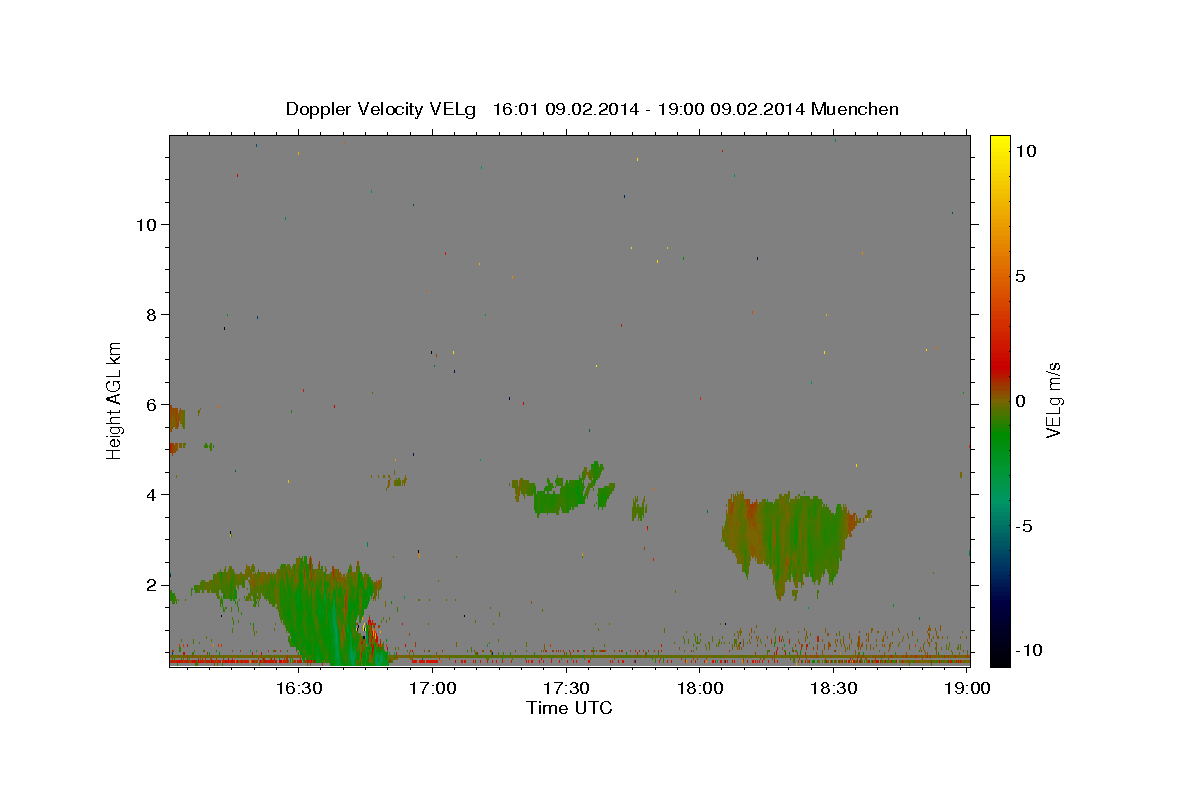Screen dimensions: 1200x800
Task: Click the 18:30 time tick label
Action: pyautogui.click(x=834, y=688)
